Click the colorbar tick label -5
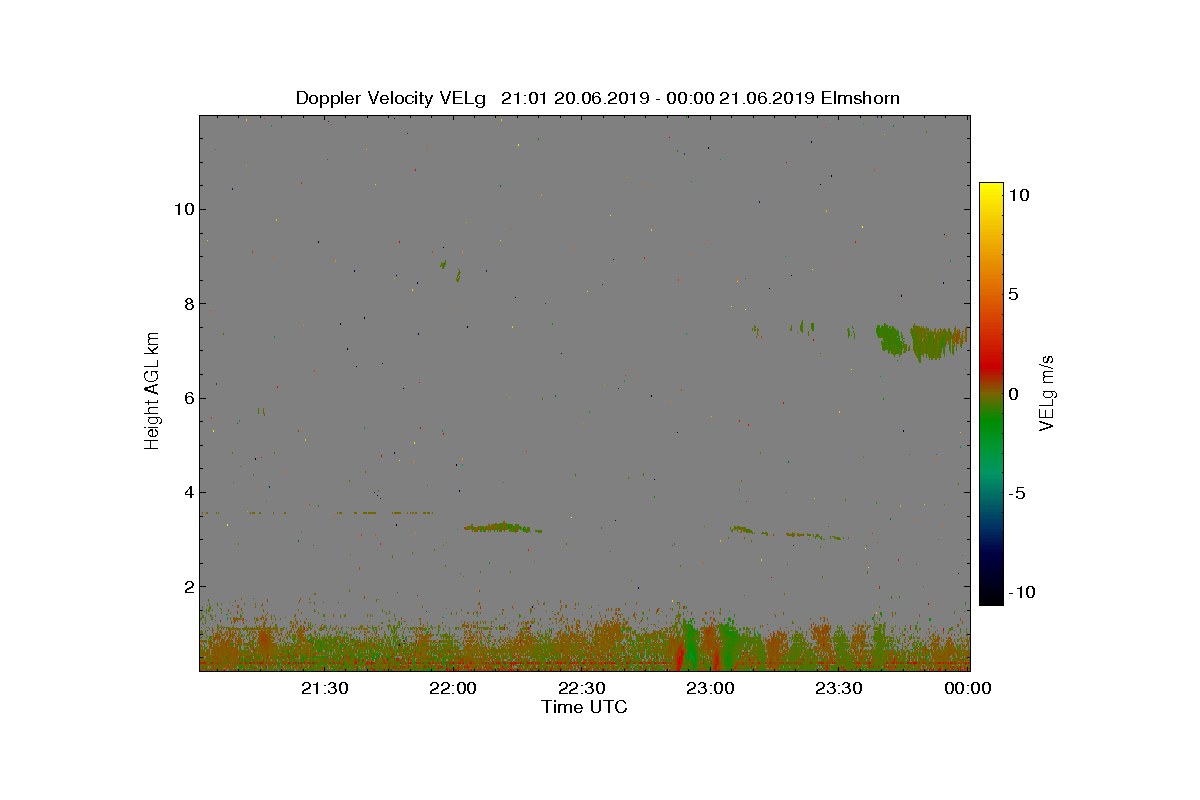Image resolution: width=1200 pixels, height=800 pixels. point(1016,493)
